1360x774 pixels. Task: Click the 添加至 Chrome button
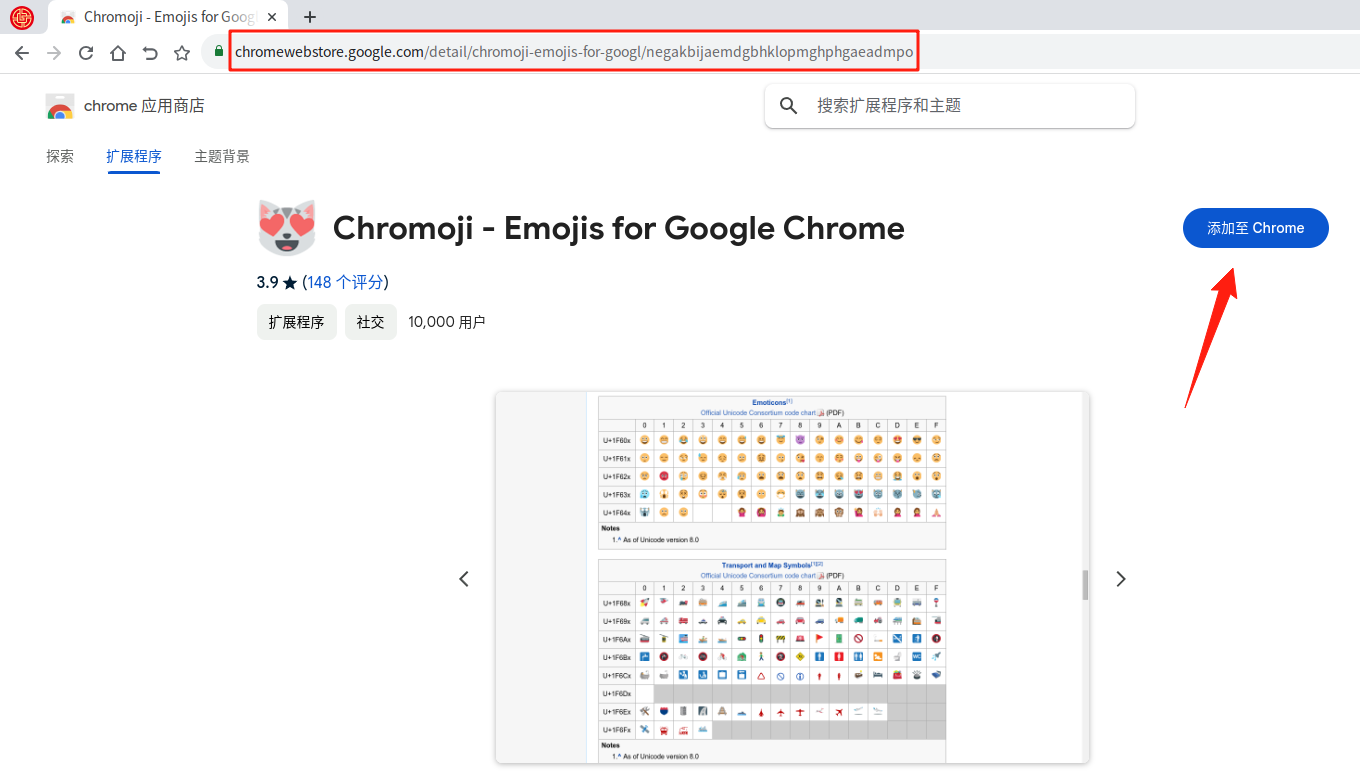pos(1256,228)
